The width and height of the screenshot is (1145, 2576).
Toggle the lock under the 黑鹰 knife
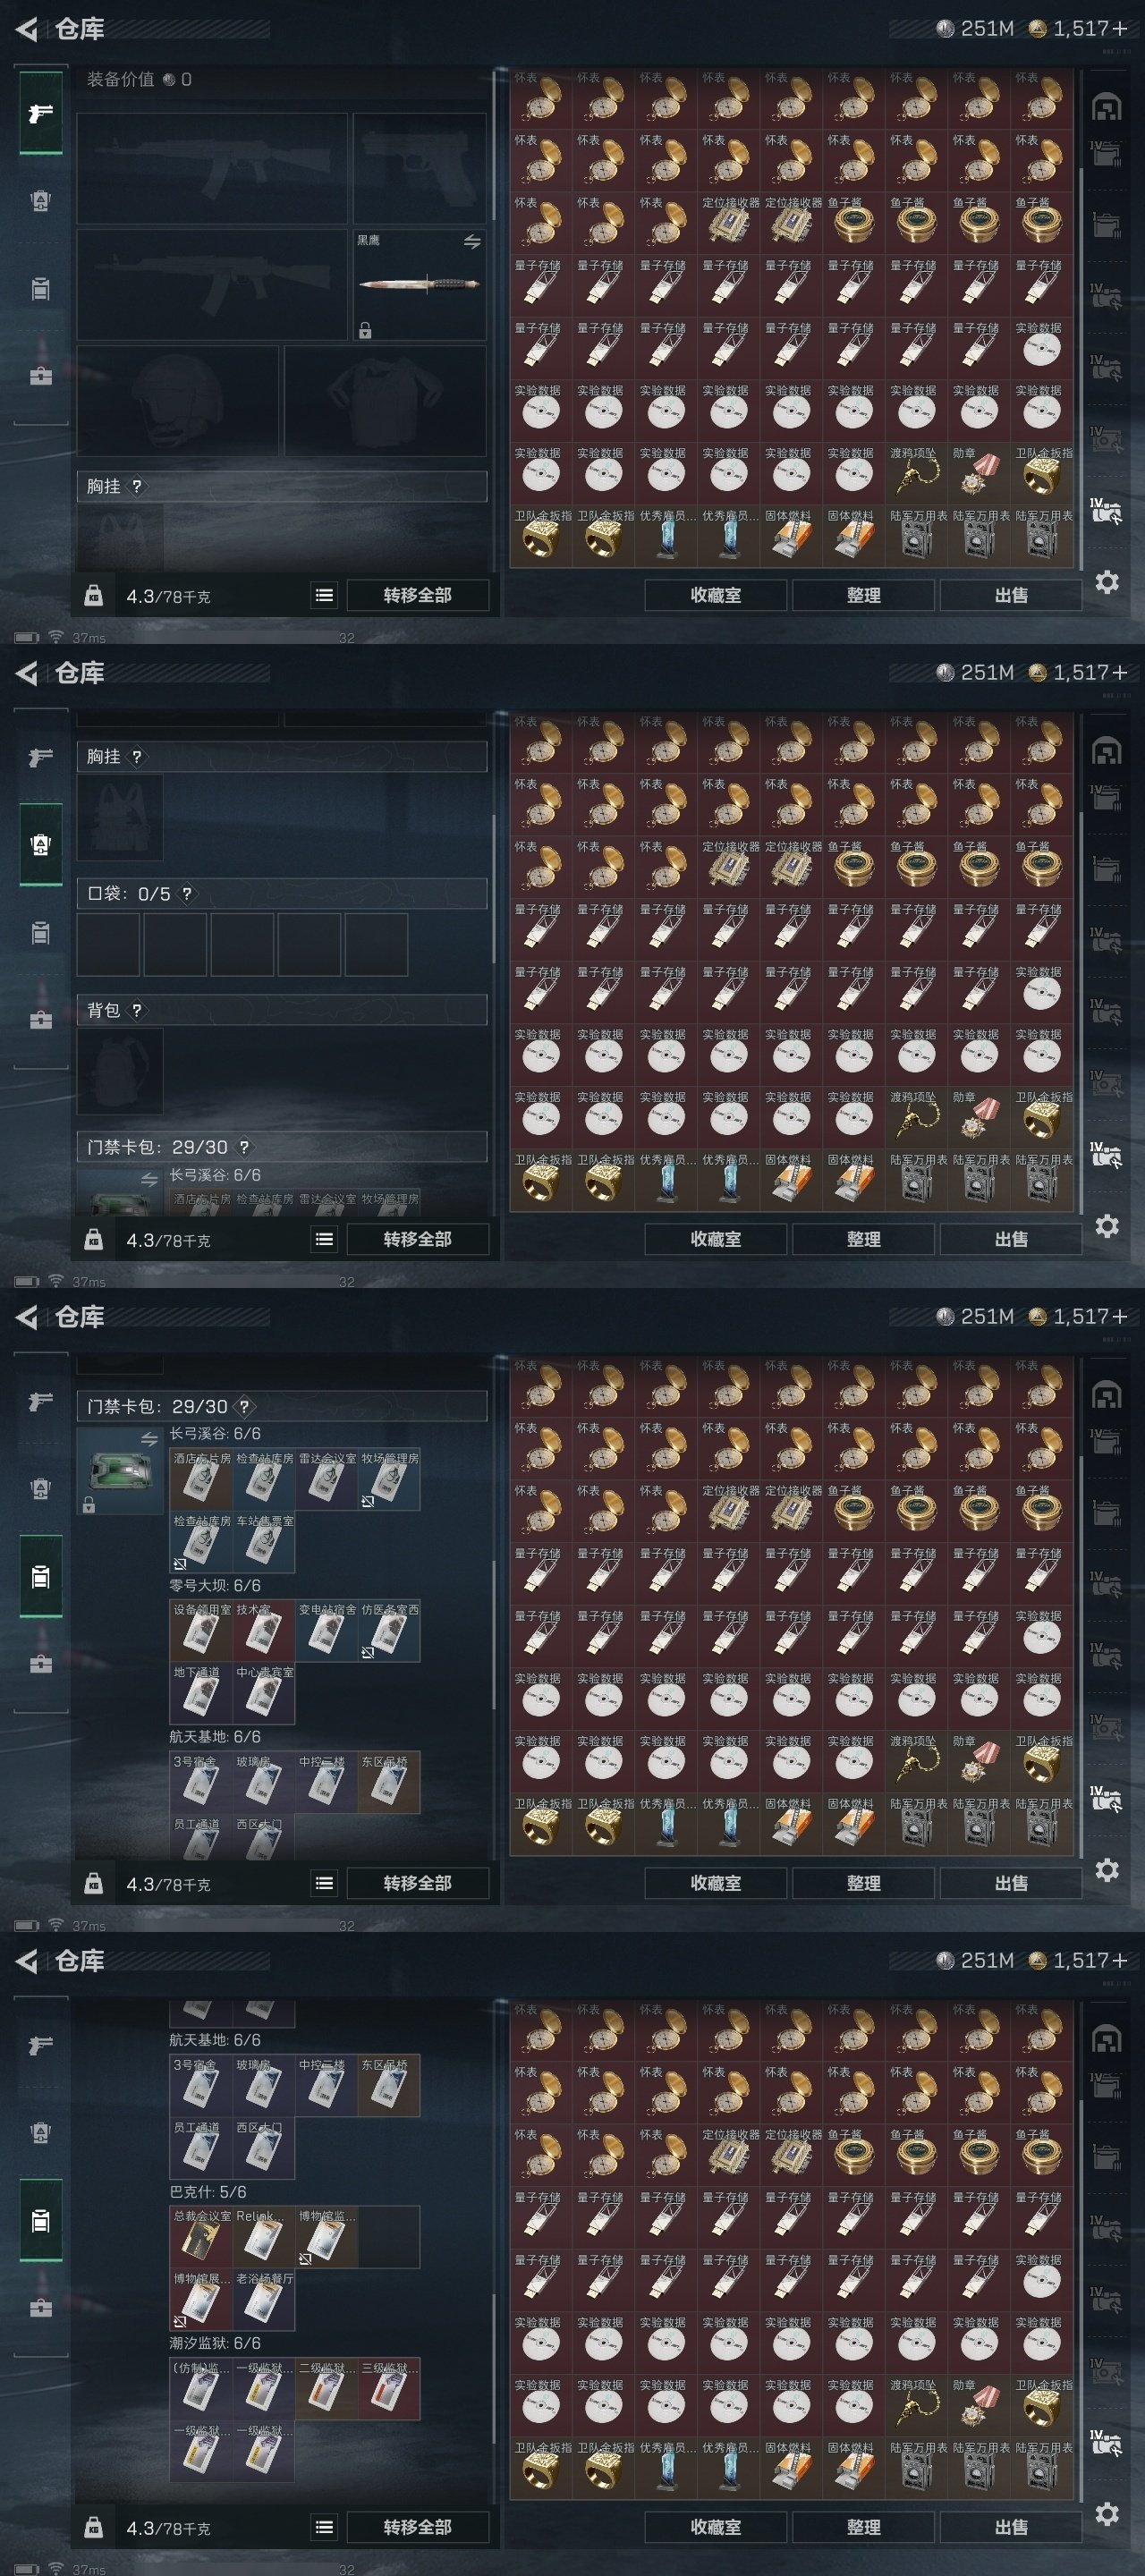click(x=365, y=330)
